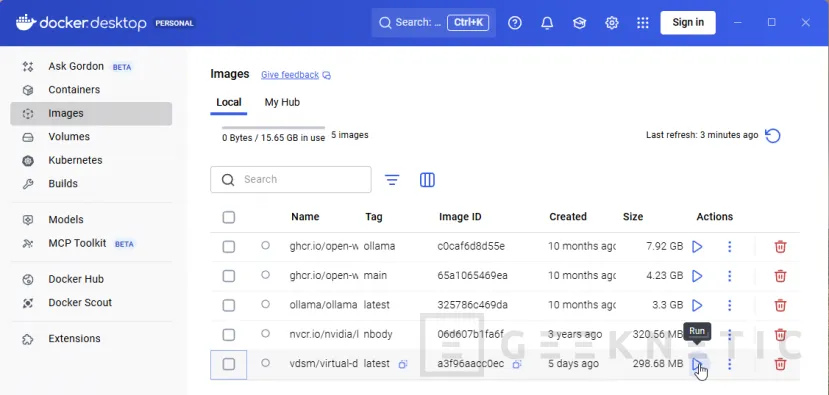Copy image ID a3f96aacc0ec
Viewport: 829px width, 395px height.
click(x=517, y=364)
